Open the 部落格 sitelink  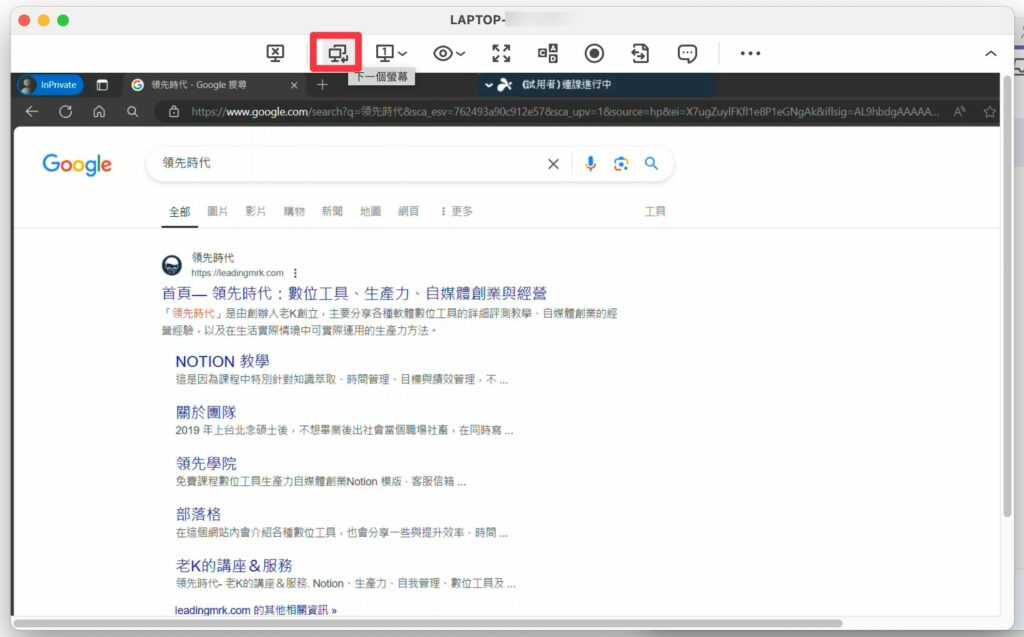coord(198,514)
